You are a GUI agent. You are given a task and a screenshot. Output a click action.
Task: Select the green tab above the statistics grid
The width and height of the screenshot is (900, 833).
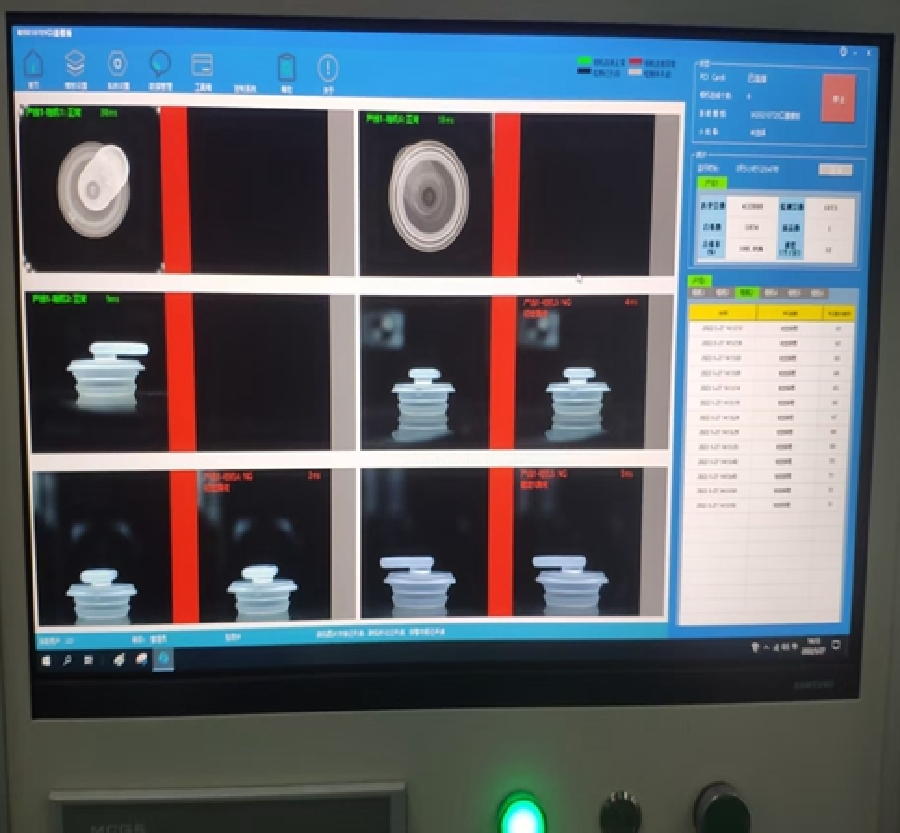pos(712,183)
